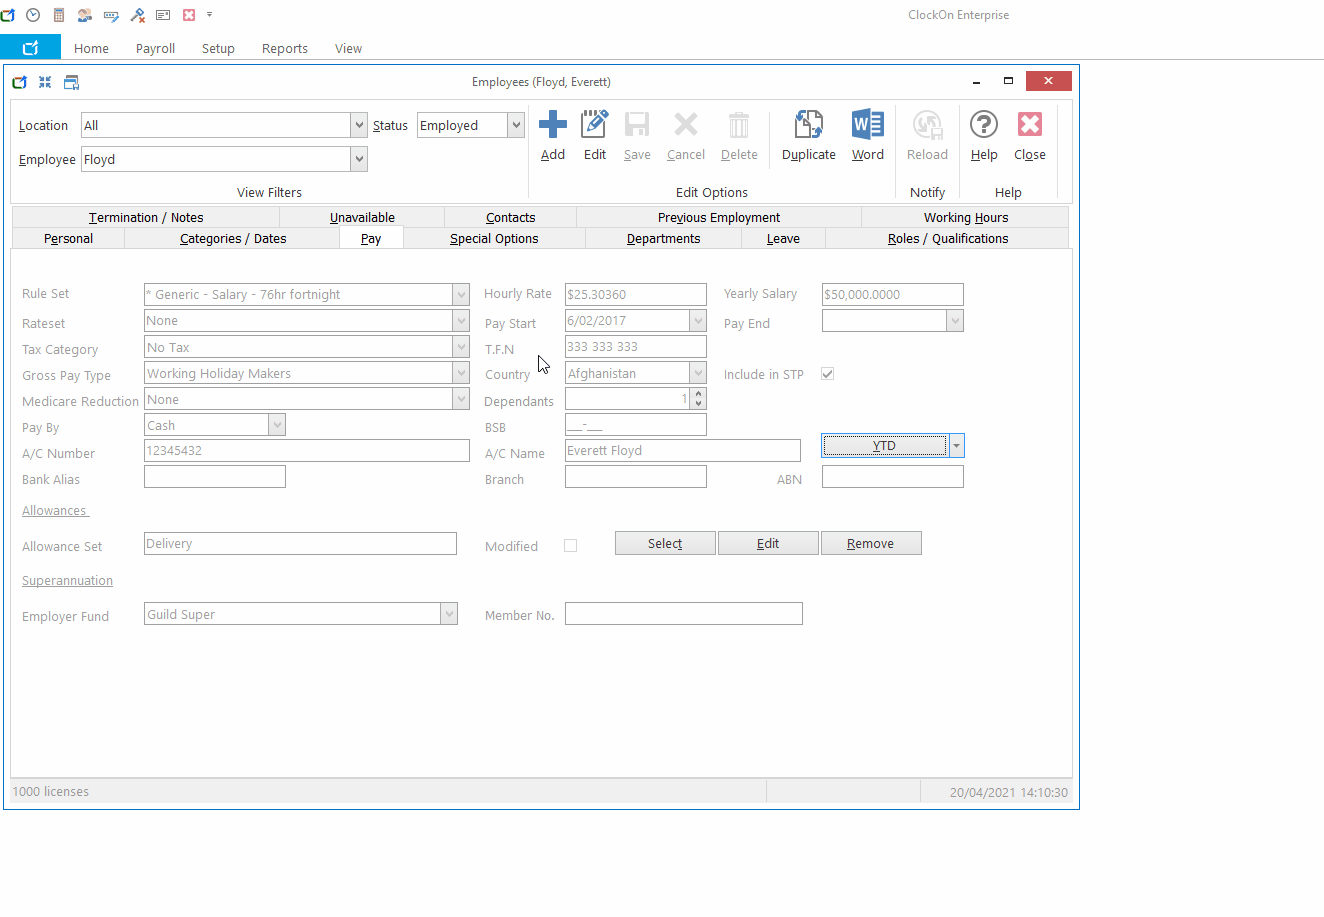Viewport: 1324px width, 917px height.
Task: Expand the Gross Pay Type dropdown
Action: click(461, 373)
